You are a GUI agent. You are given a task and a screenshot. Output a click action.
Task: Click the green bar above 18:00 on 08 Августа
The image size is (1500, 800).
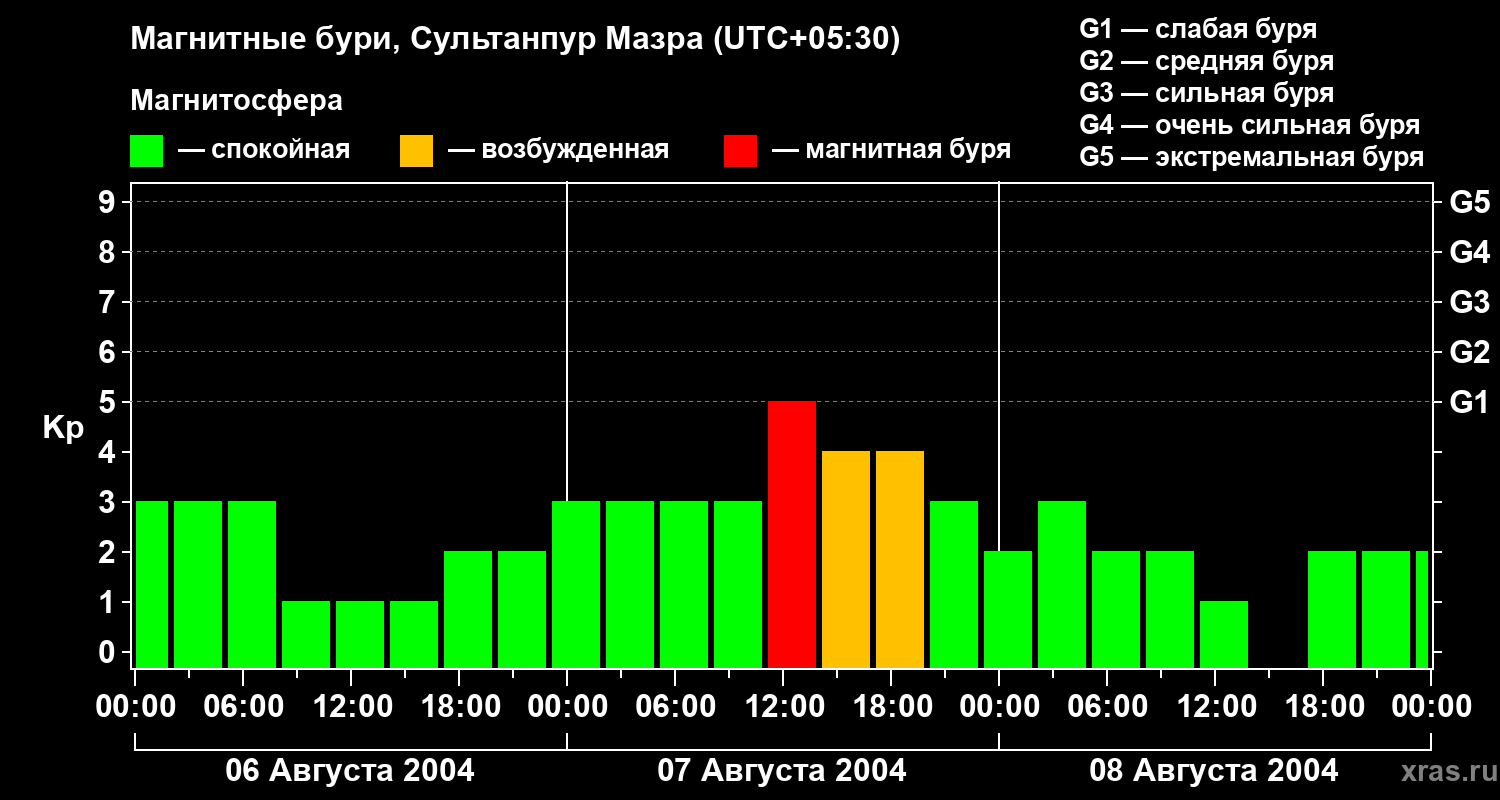click(x=1332, y=609)
